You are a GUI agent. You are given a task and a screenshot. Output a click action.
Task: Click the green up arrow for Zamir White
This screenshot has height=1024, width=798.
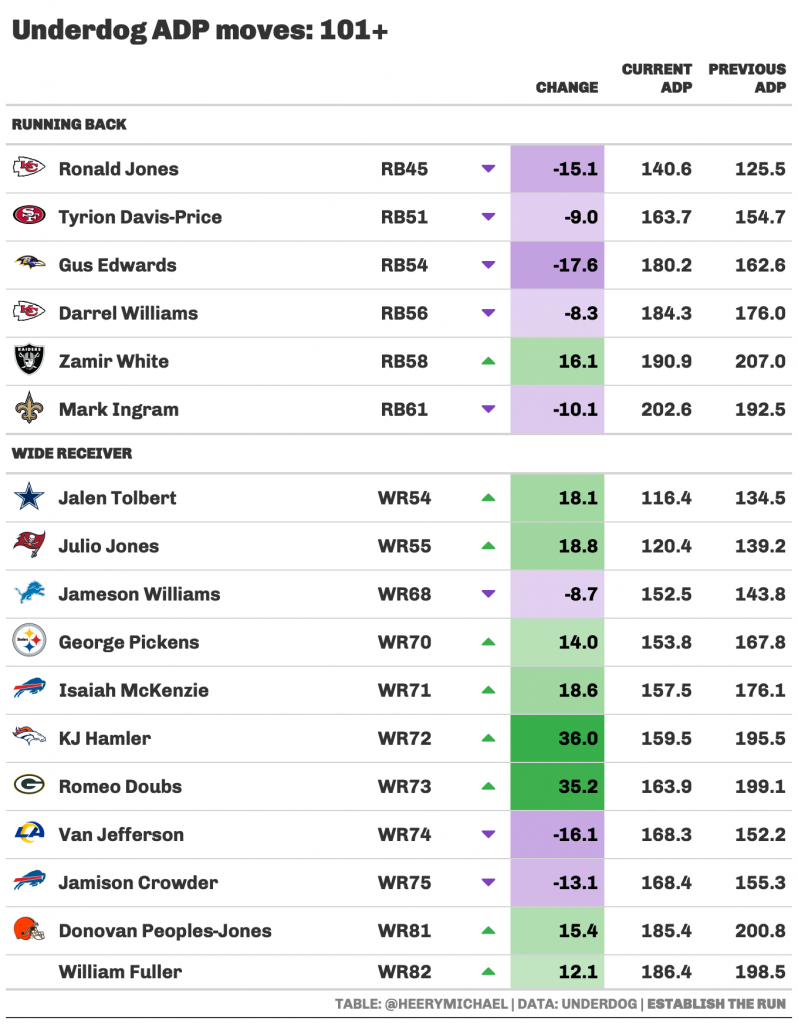(x=488, y=361)
